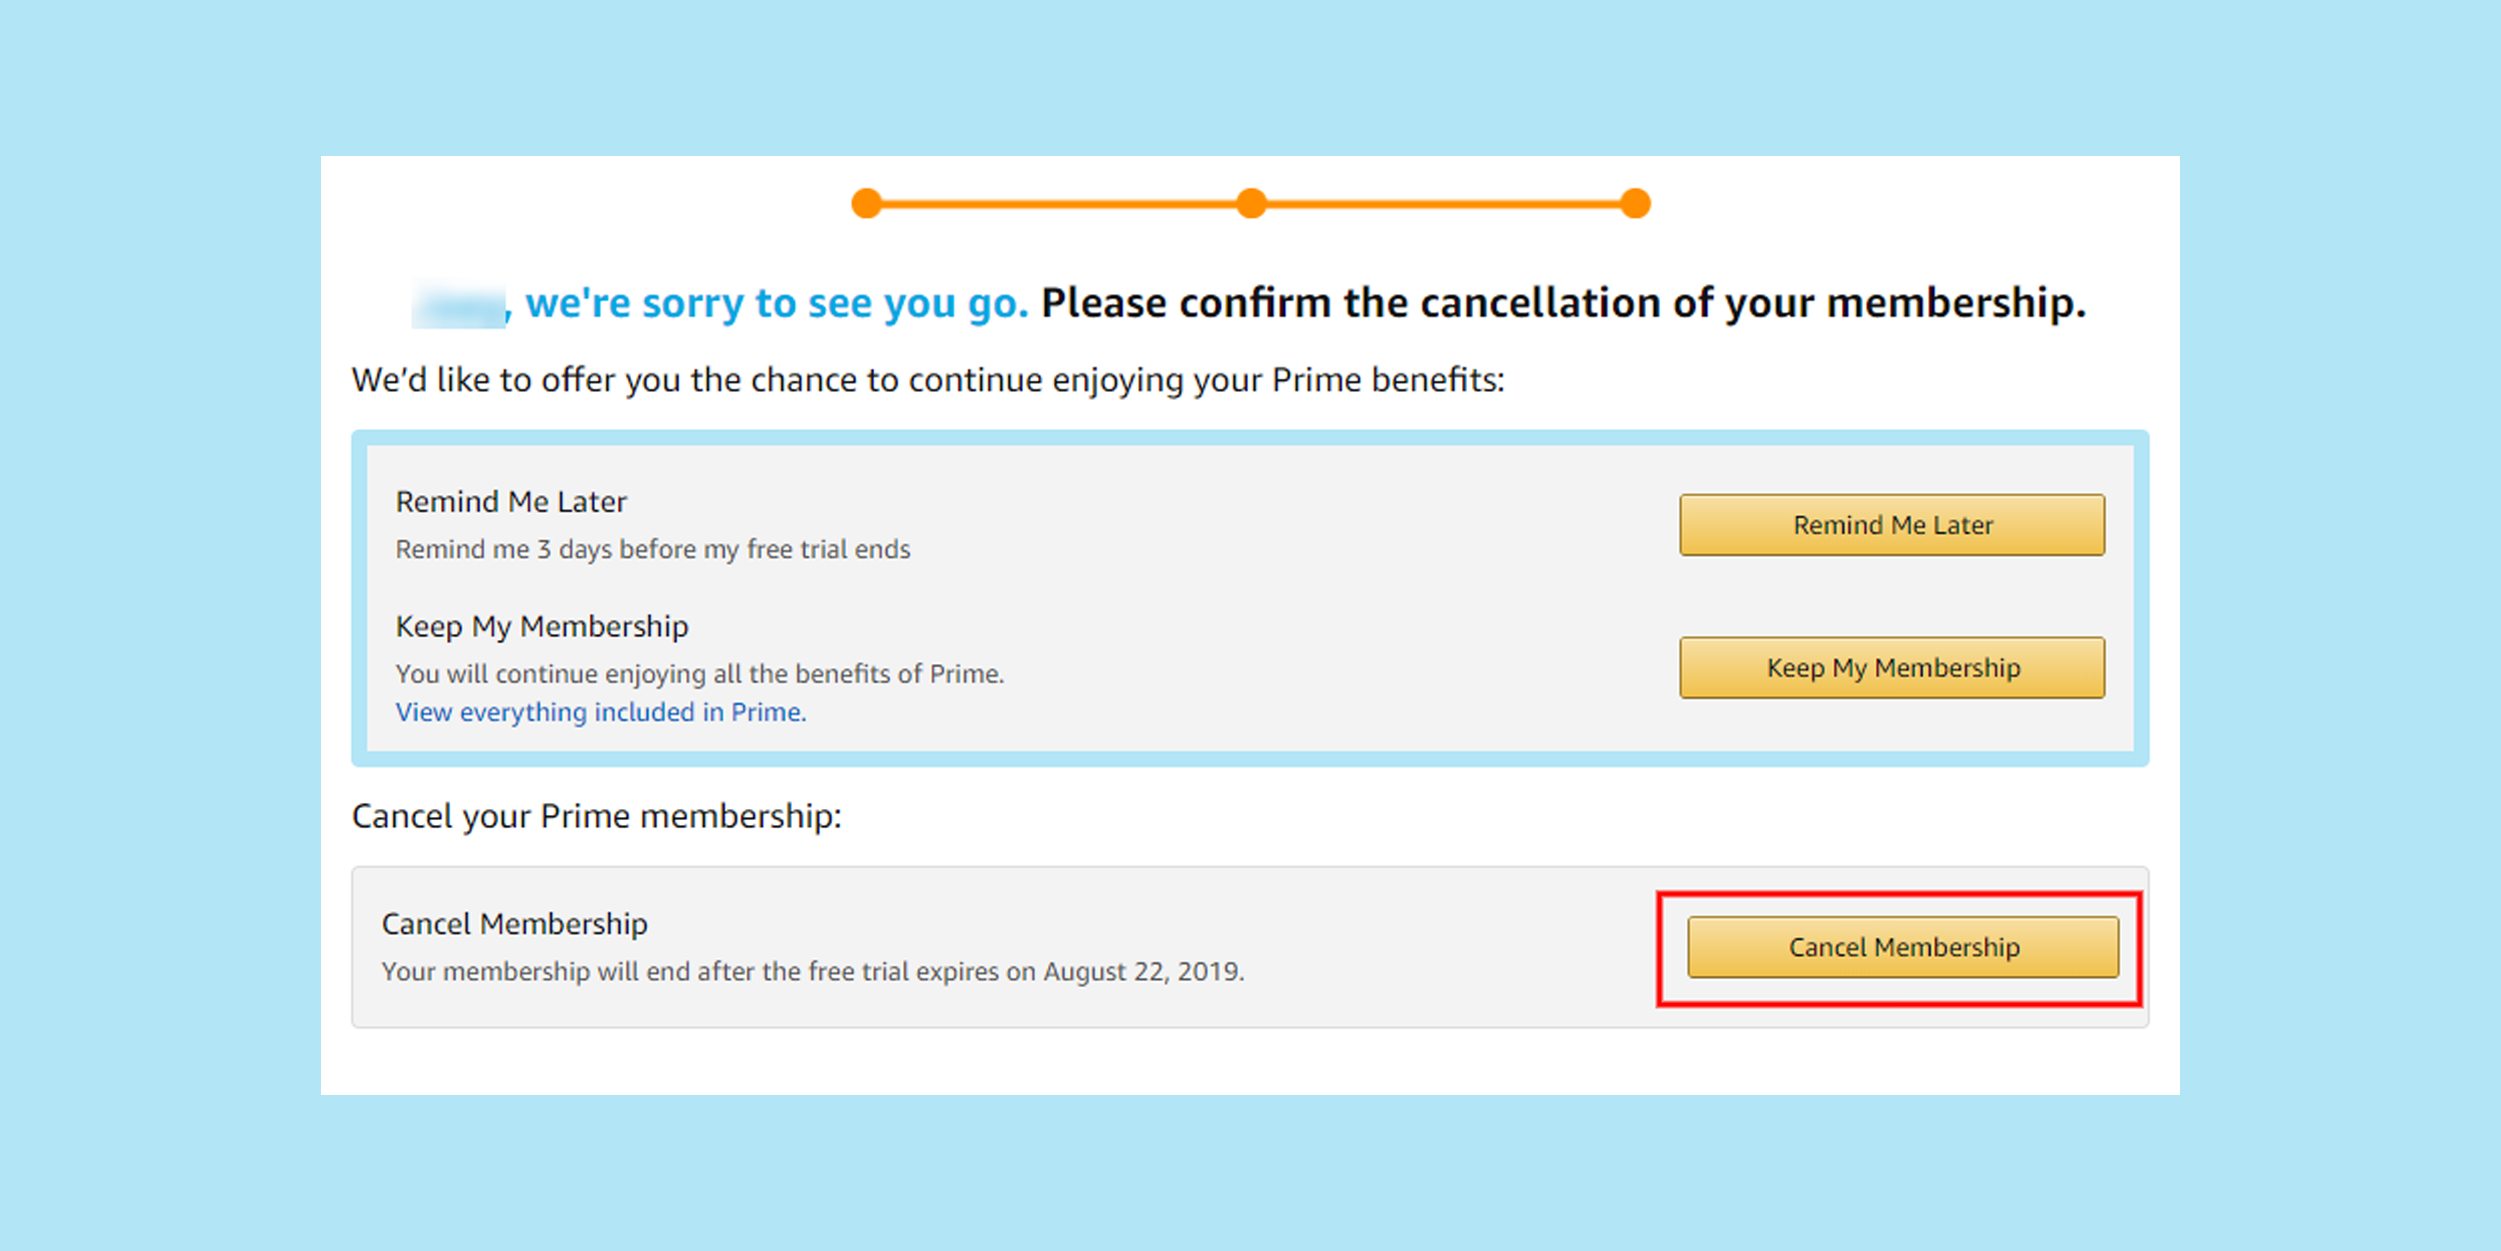Click "Remind me 3 days before" description text
Viewport: 2501px width, 1251px height.
[652, 549]
